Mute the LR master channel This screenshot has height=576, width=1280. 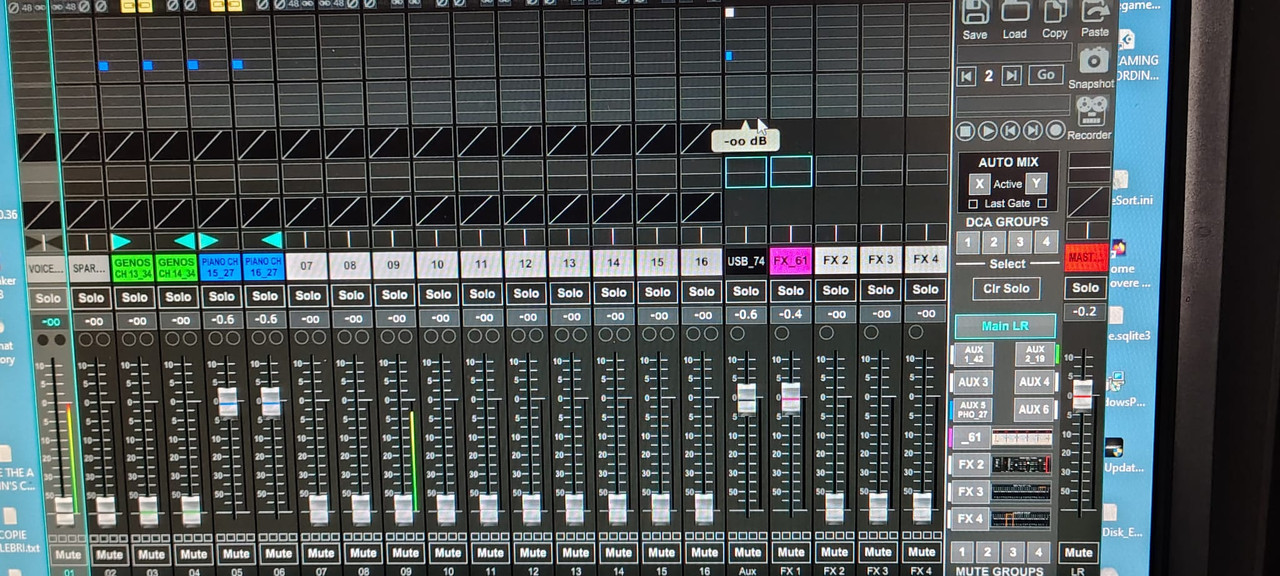1079,552
